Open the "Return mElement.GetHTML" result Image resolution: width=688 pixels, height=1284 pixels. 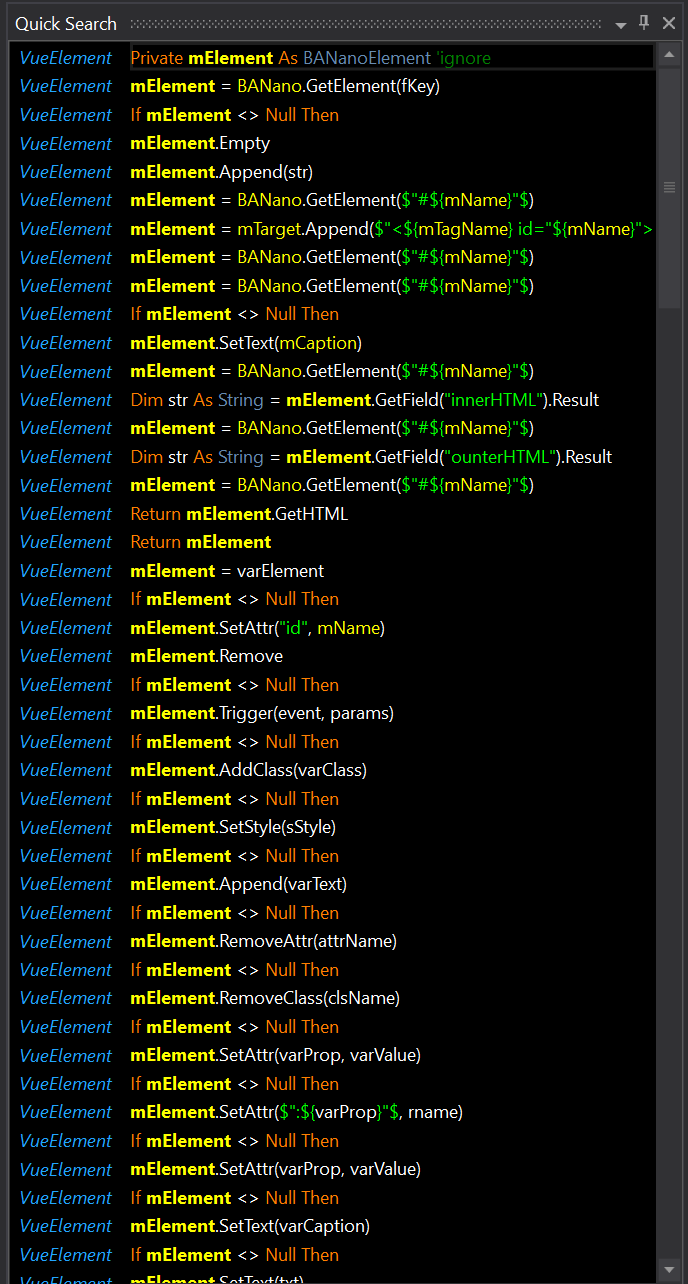click(239, 514)
